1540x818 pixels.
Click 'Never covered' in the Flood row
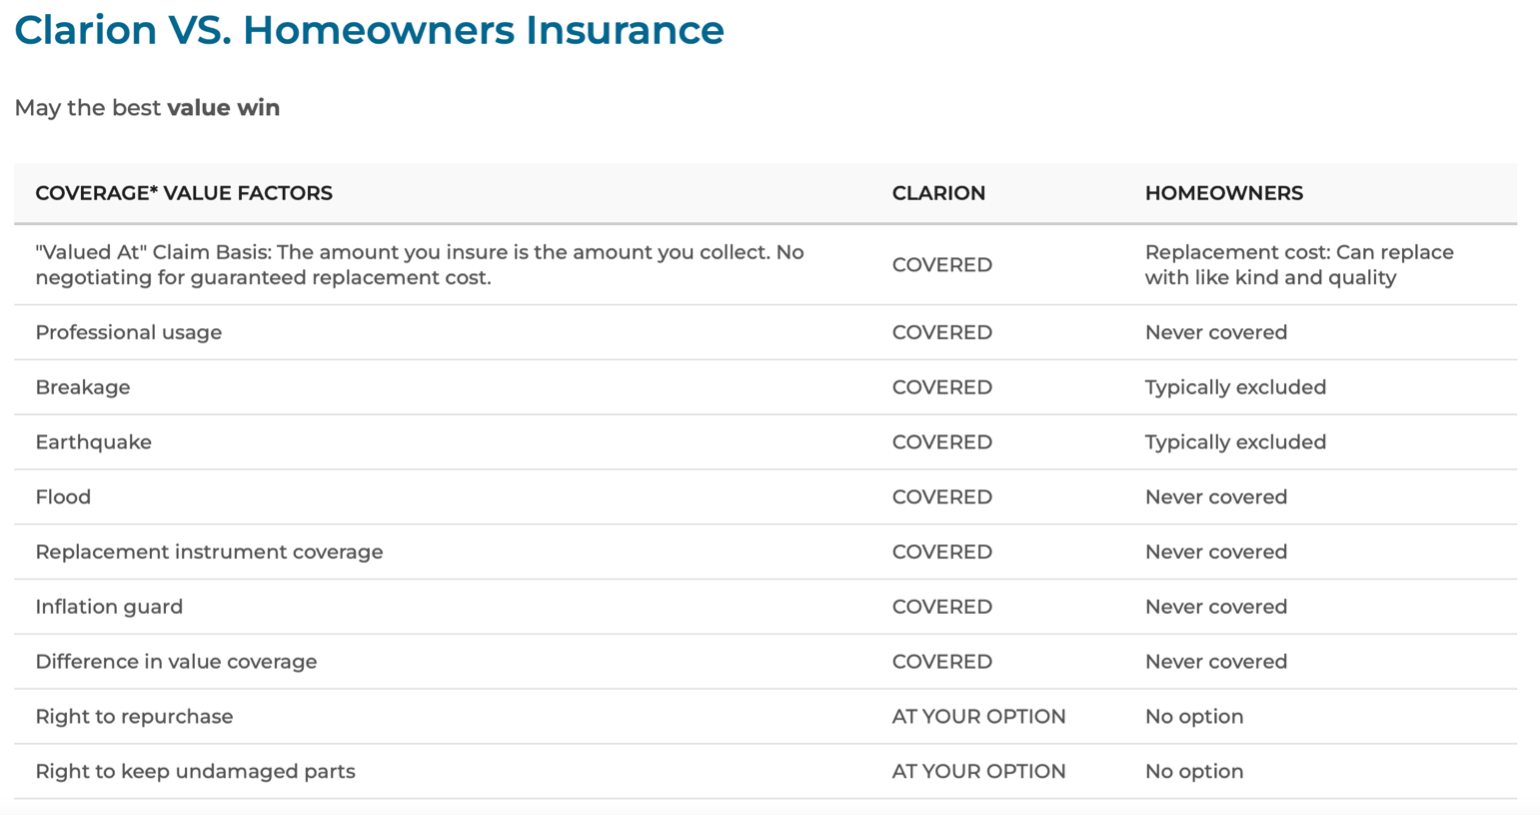tap(1216, 497)
